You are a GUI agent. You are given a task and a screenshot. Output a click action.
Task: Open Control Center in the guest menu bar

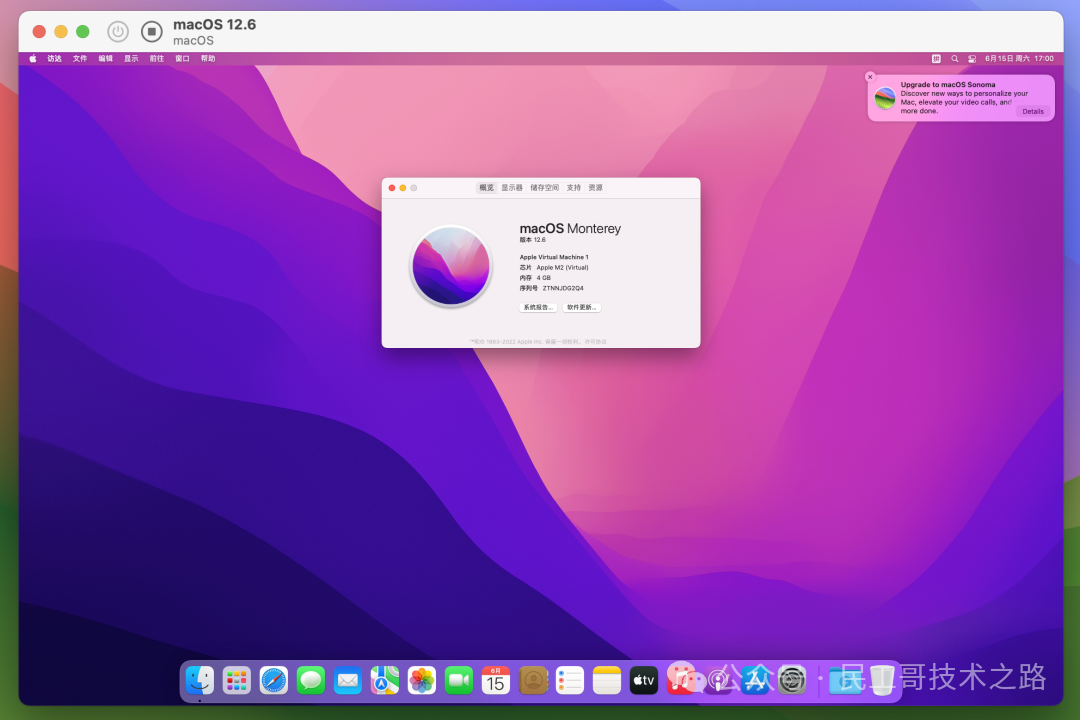click(972, 59)
